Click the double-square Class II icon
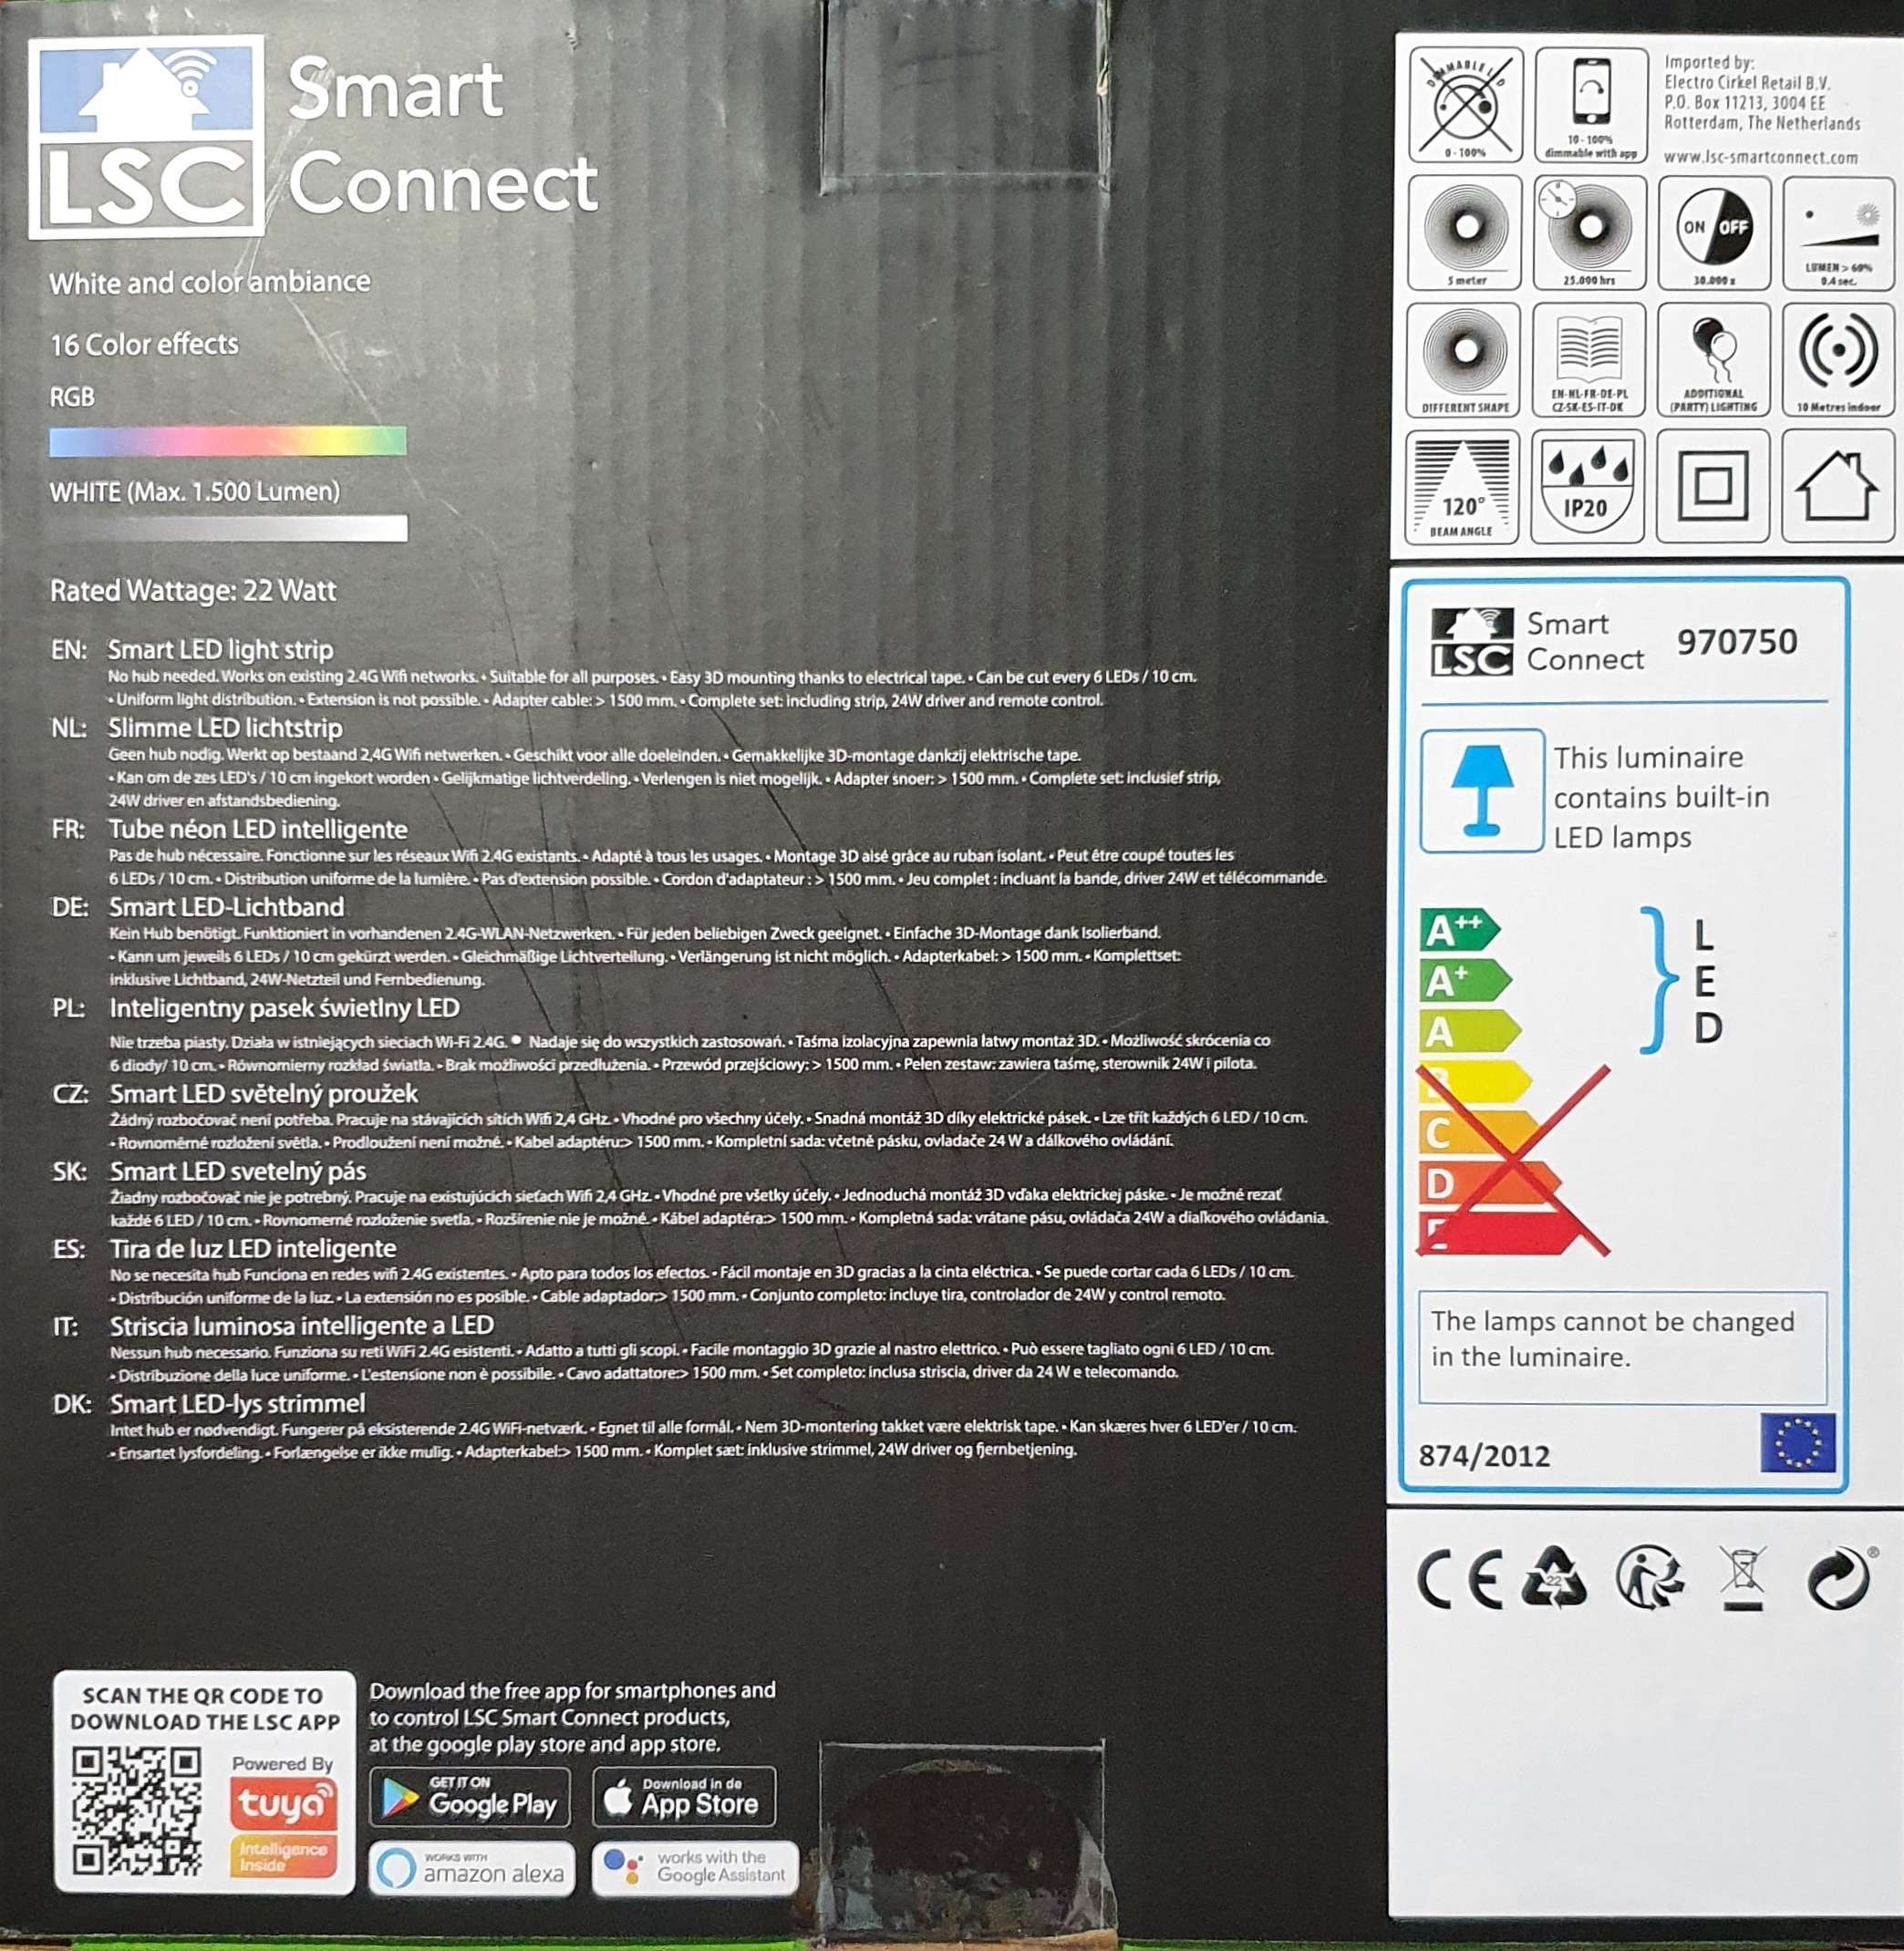The height and width of the screenshot is (1951, 1904). click(1713, 487)
